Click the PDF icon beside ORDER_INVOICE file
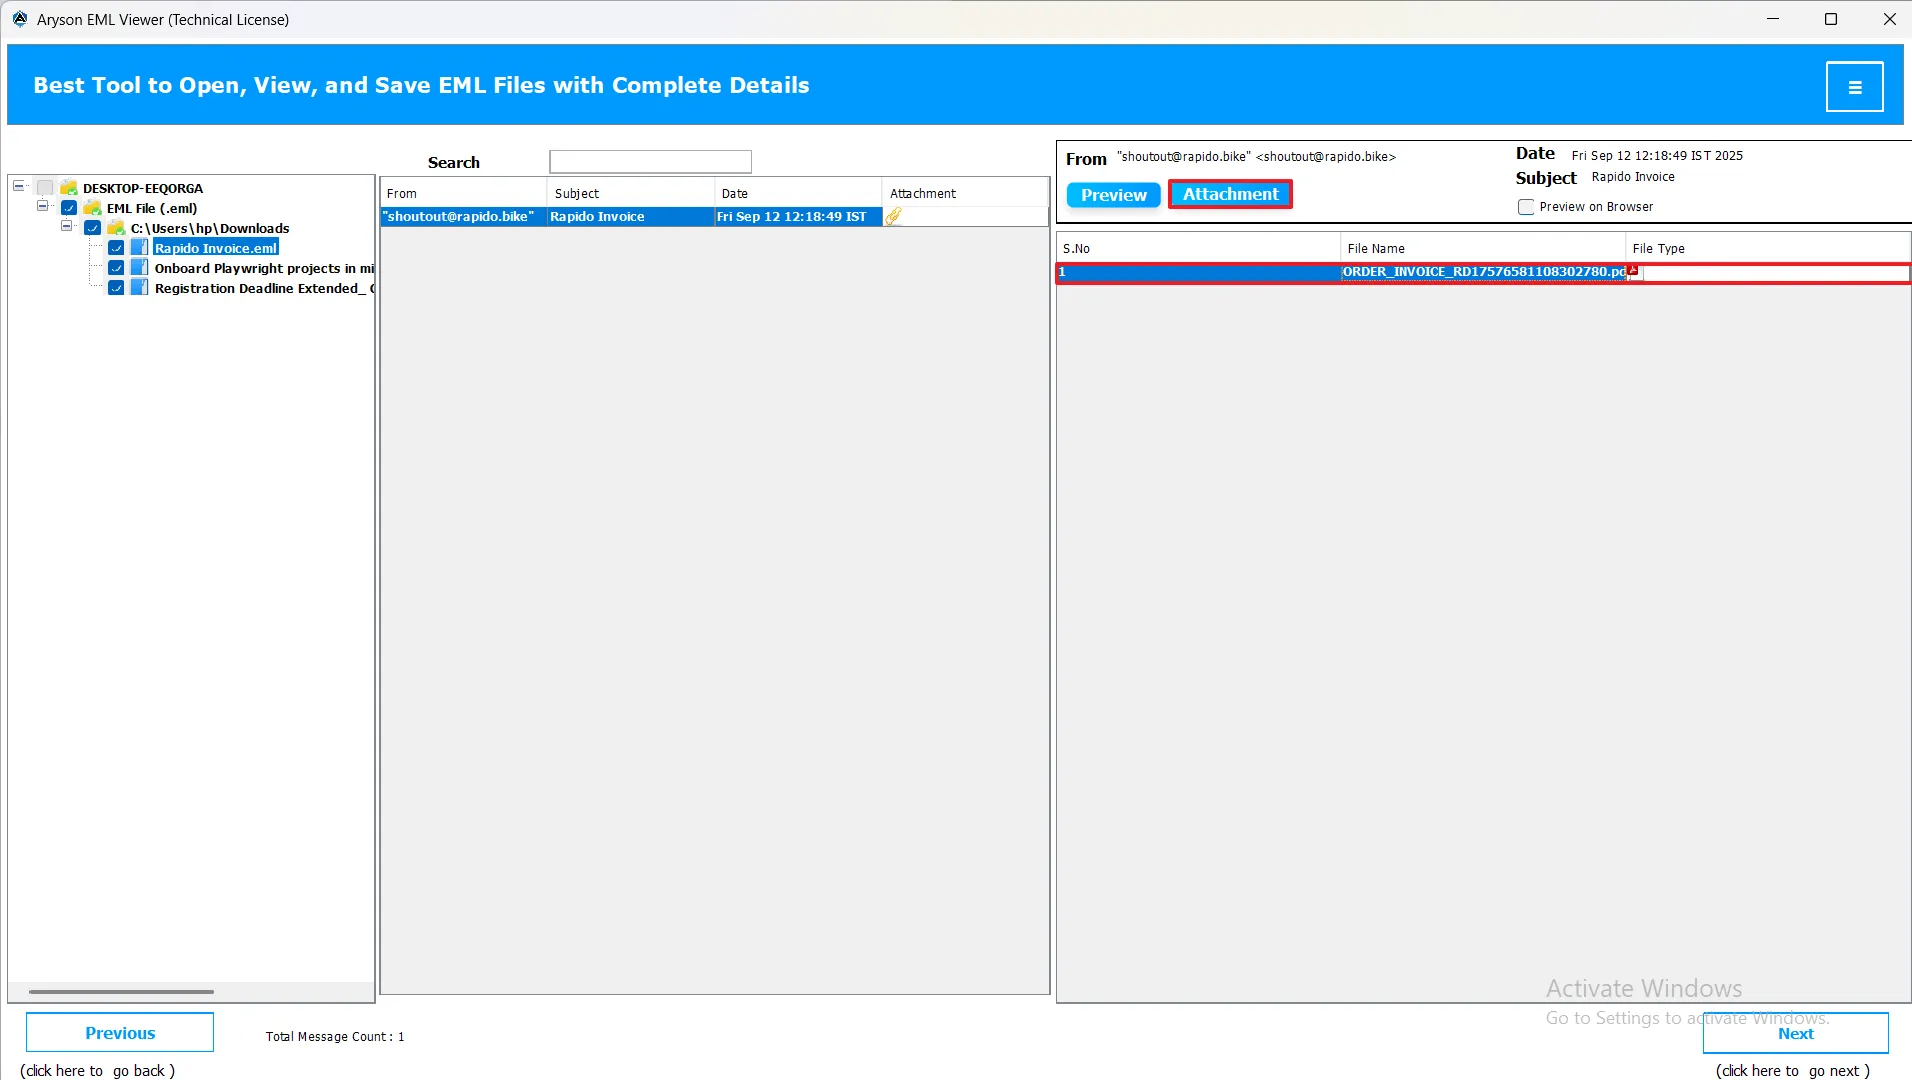 point(1633,271)
